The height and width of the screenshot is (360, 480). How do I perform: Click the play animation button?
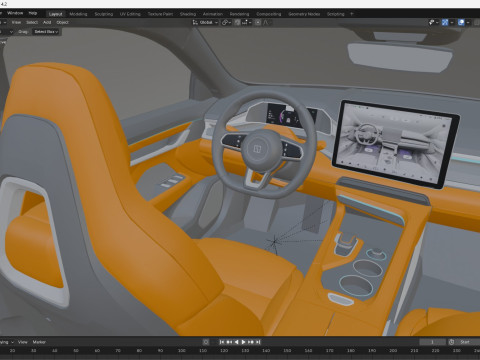(243, 342)
